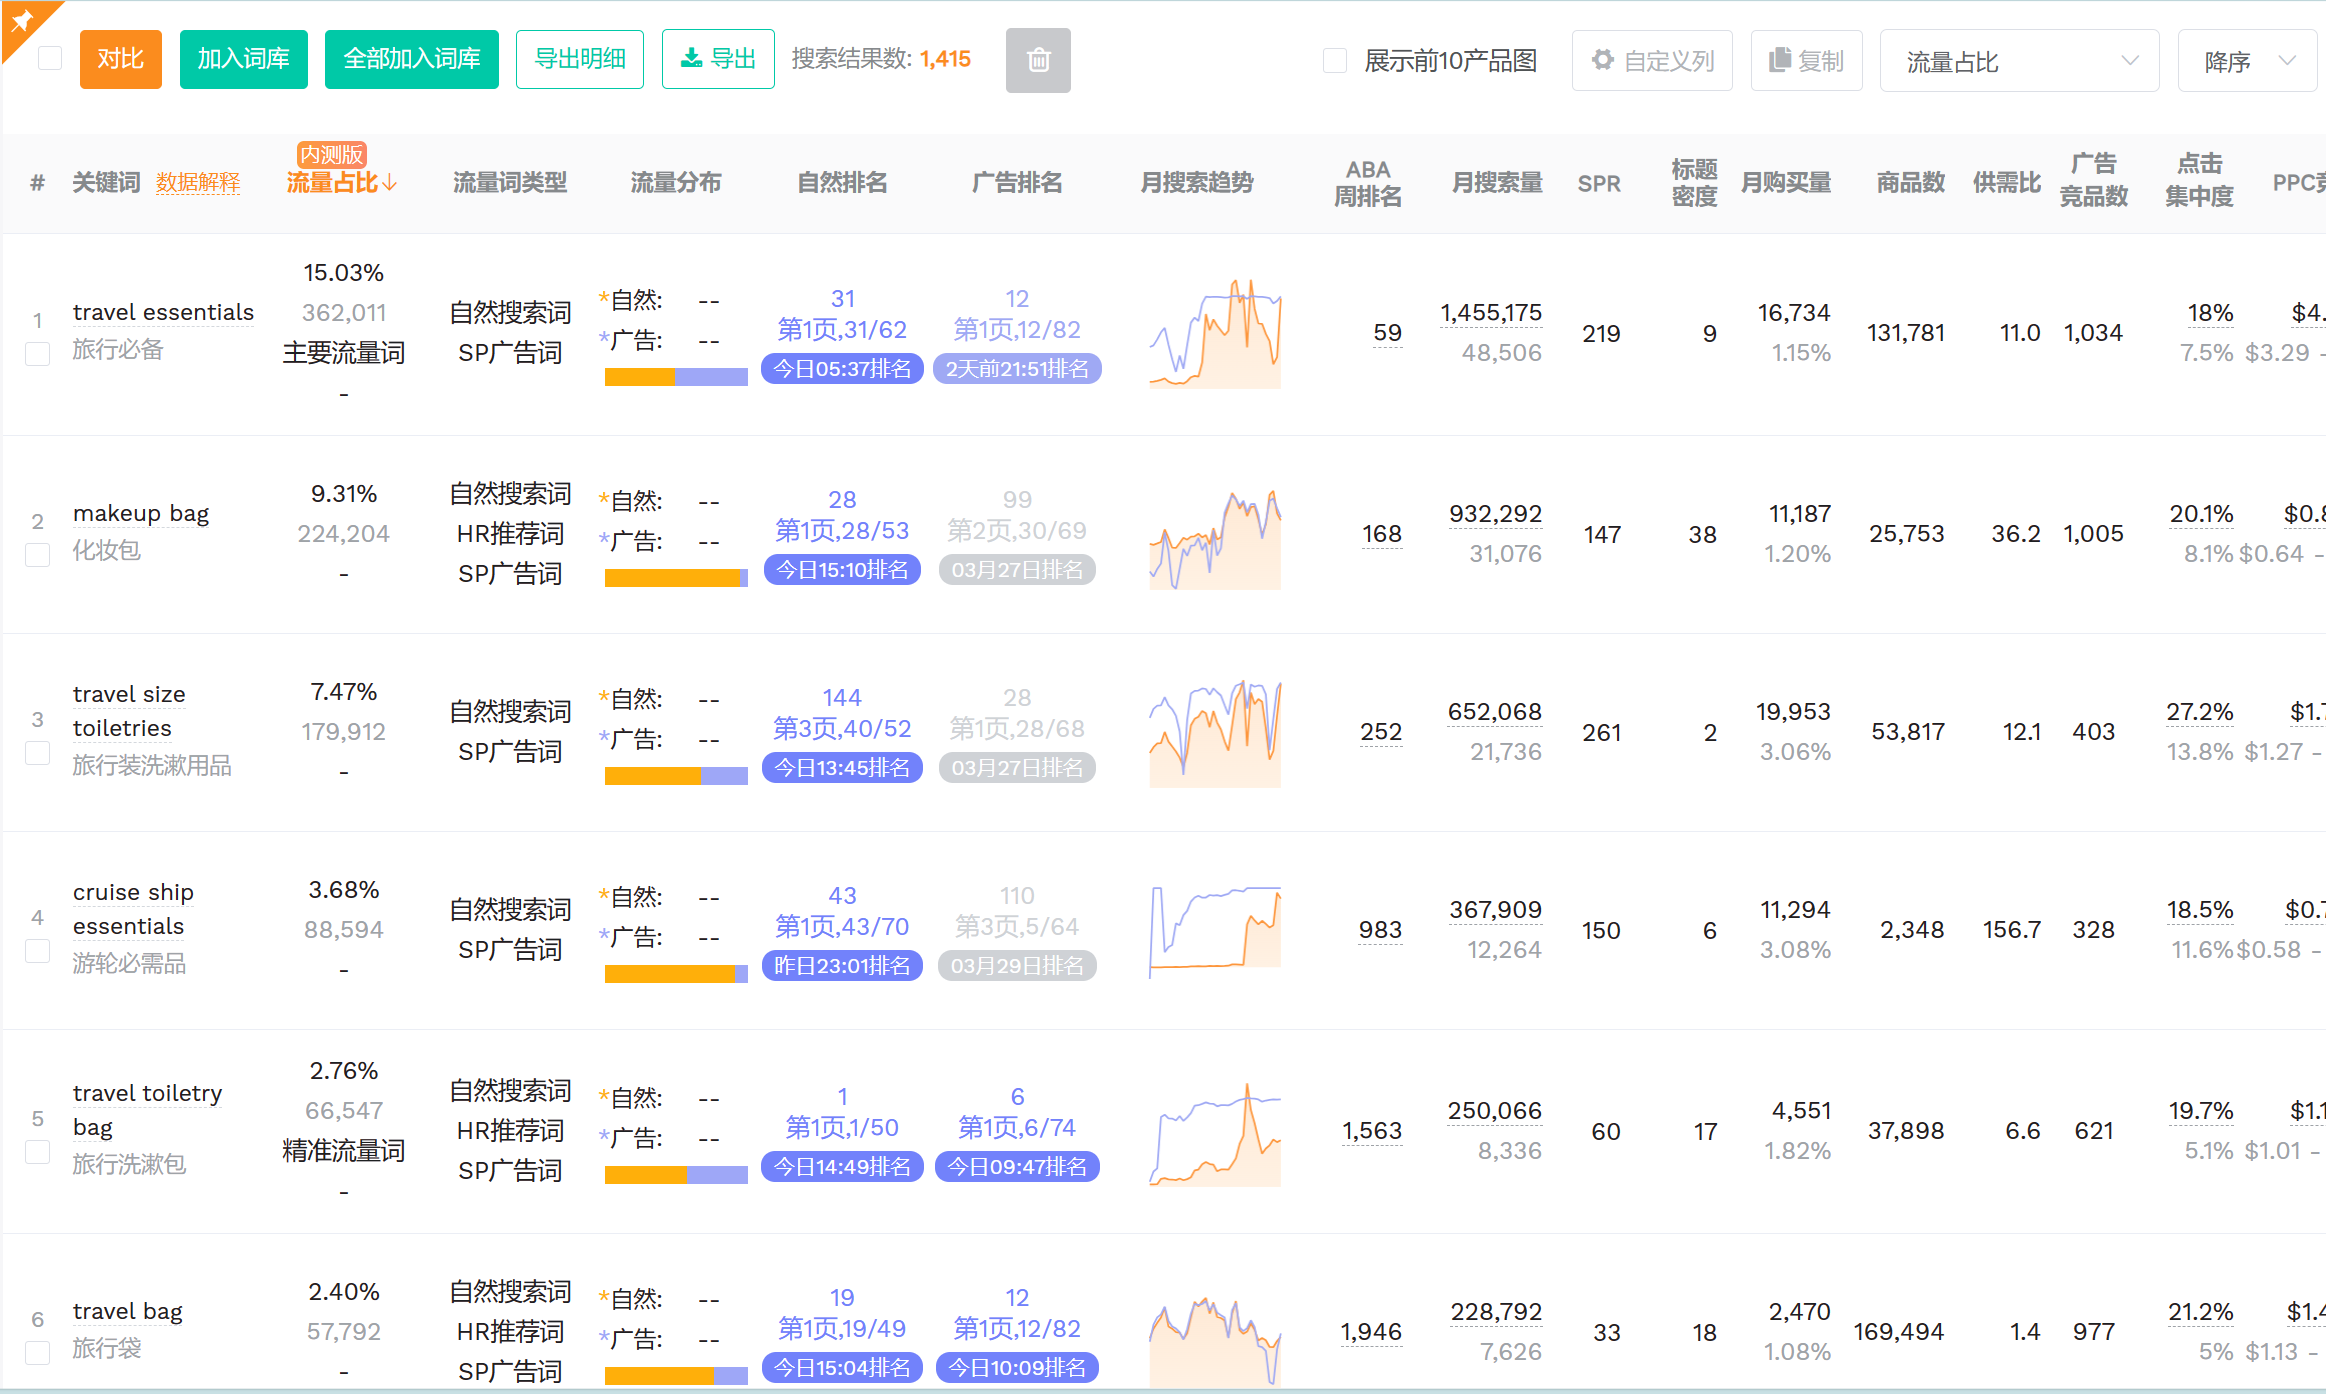
Task: Click traffic distribution bar for cruise ship essentials
Action: tap(676, 974)
